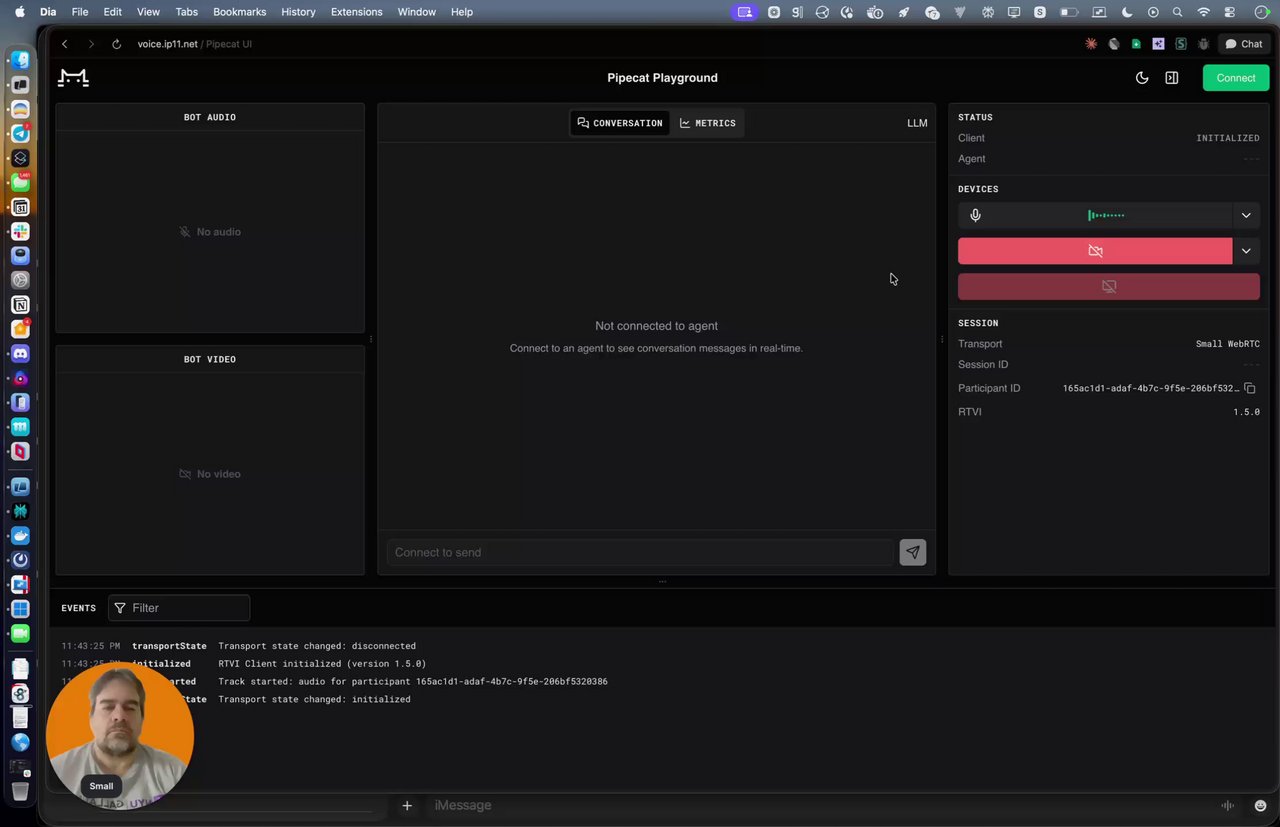Expand the camera device dropdown chevron
The height and width of the screenshot is (827, 1280).
1246,251
